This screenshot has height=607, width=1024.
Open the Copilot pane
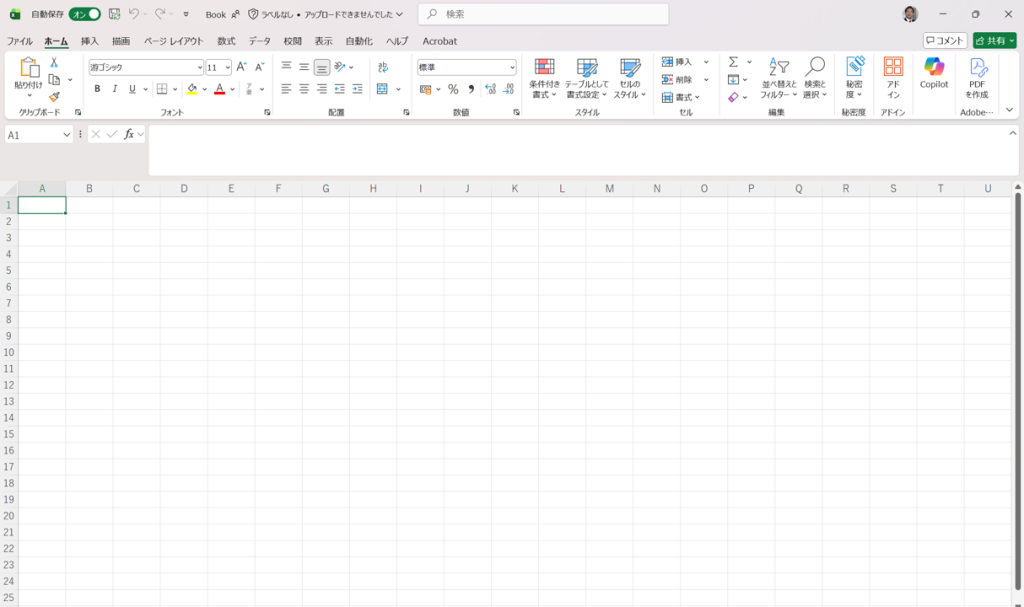coord(934,74)
